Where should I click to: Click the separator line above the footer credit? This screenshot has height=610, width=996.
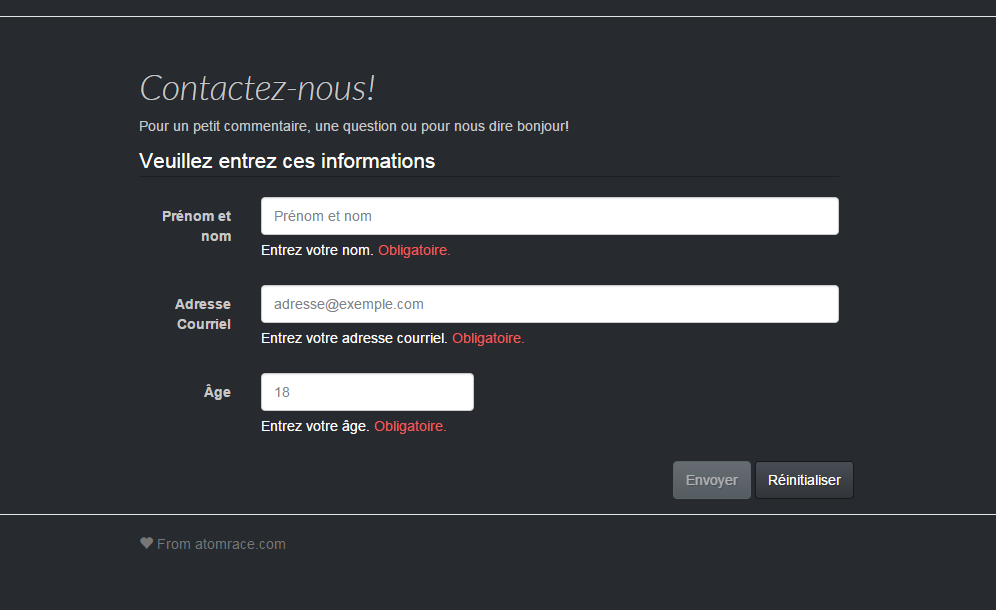pyautogui.click(x=498, y=514)
